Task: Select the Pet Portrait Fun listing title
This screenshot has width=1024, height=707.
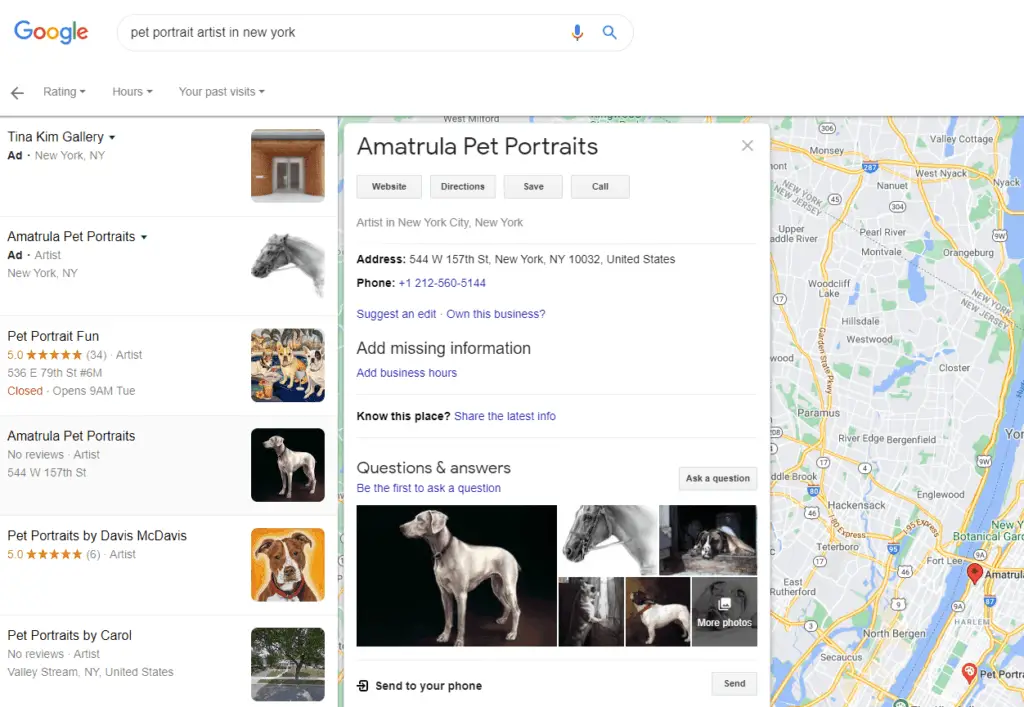Action: click(x=53, y=336)
